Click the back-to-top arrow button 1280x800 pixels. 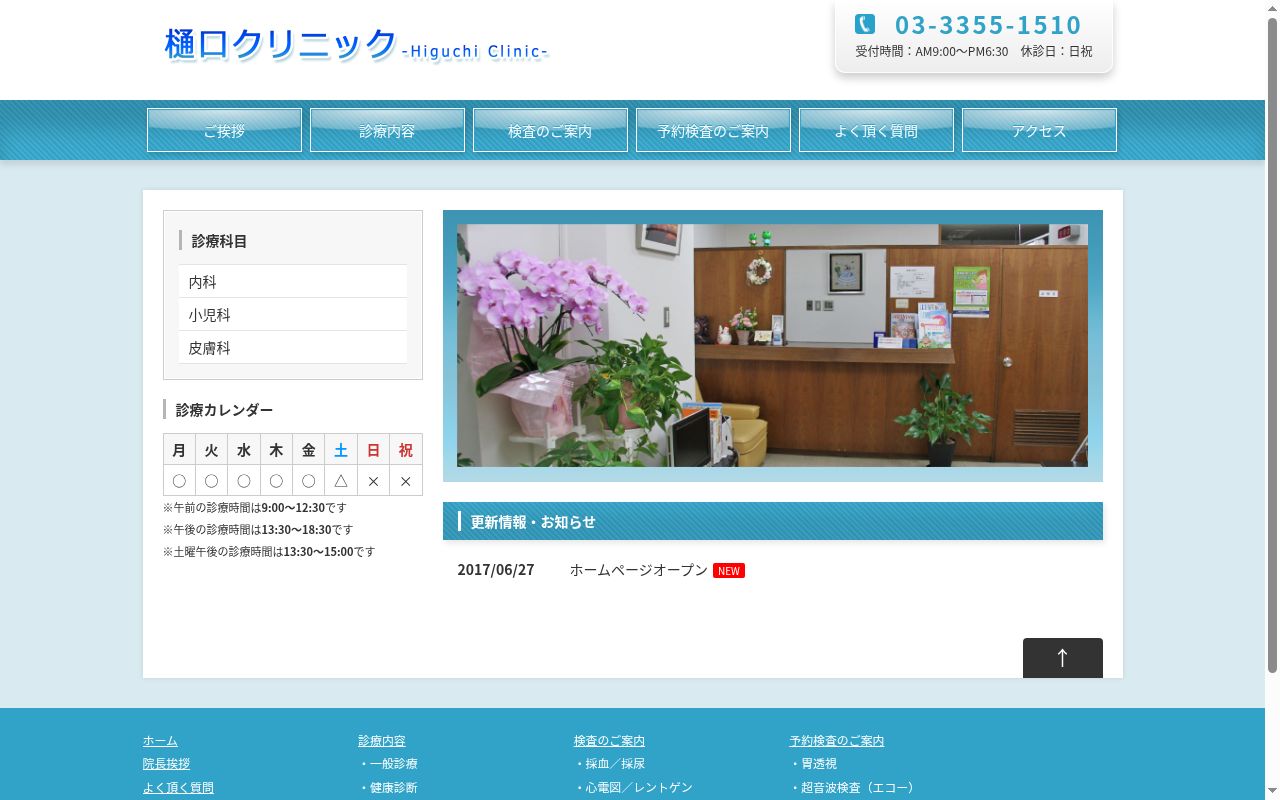[1062, 658]
